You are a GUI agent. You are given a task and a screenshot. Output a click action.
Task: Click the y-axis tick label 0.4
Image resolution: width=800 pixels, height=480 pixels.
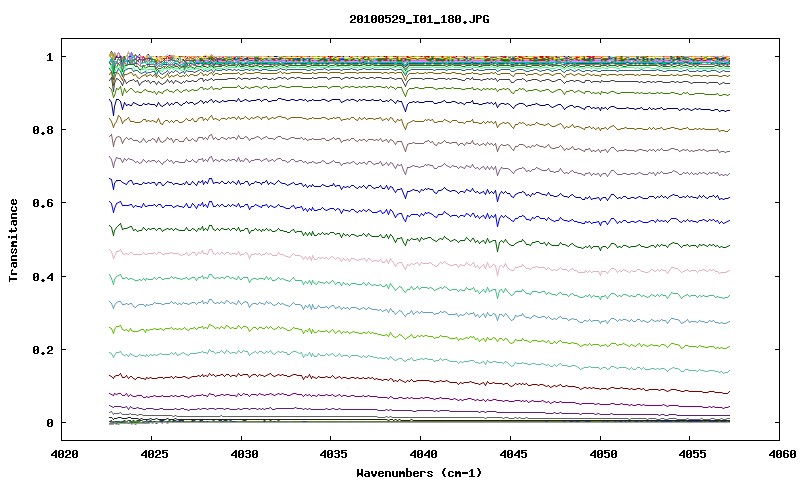(42, 276)
